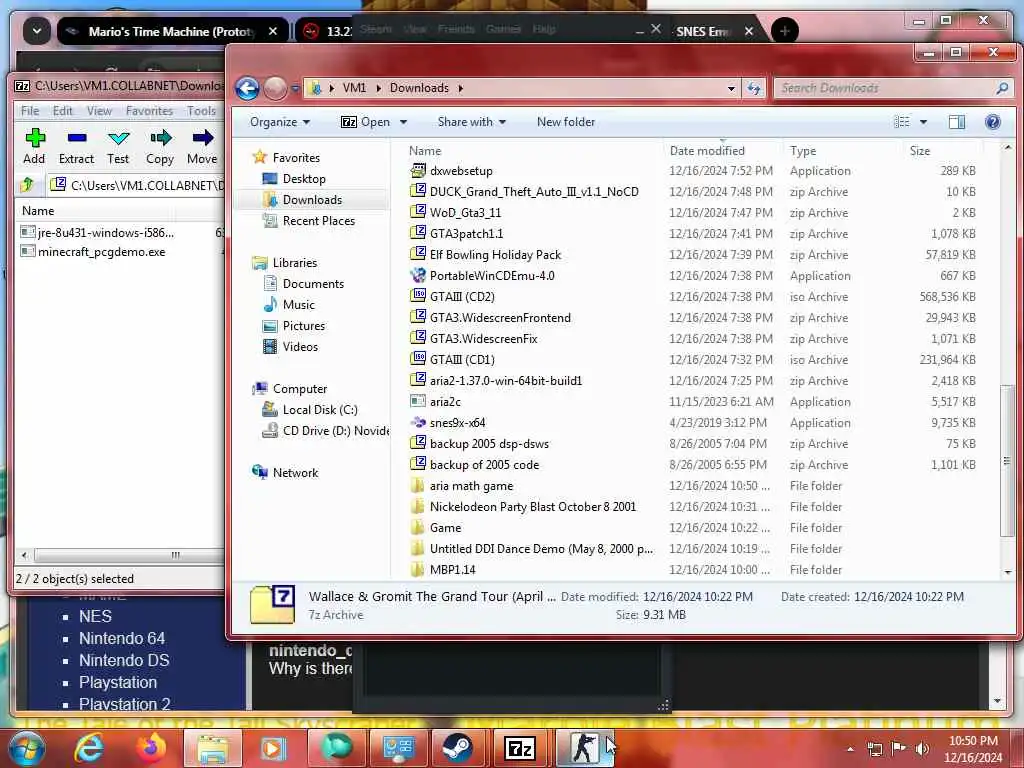Open Firefox from the taskbar
This screenshot has width=1024, height=768.
pyautogui.click(x=151, y=748)
